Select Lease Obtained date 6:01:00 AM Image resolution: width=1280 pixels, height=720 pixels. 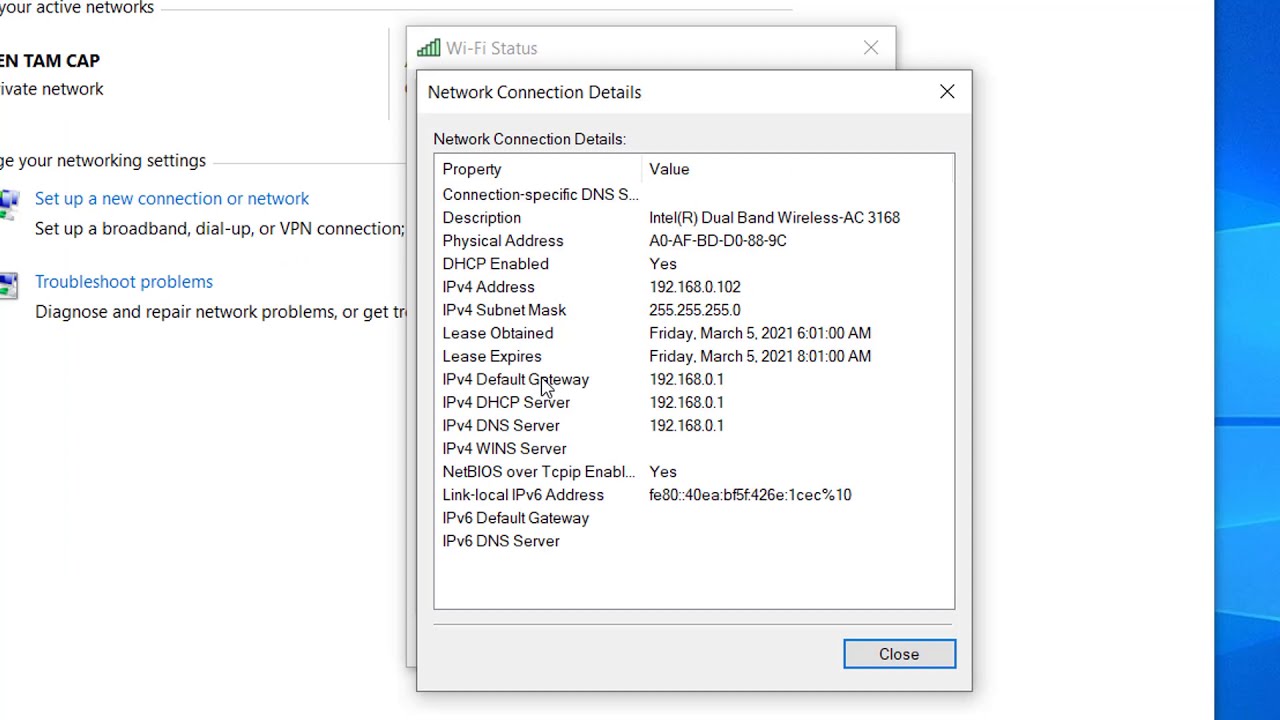(760, 332)
